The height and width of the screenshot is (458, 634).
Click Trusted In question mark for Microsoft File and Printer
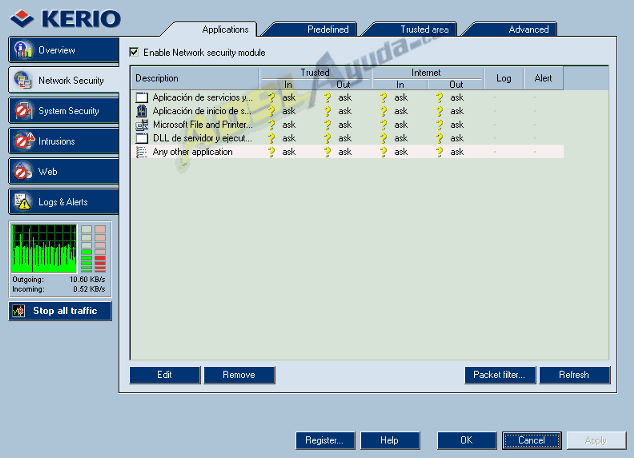coord(271,125)
